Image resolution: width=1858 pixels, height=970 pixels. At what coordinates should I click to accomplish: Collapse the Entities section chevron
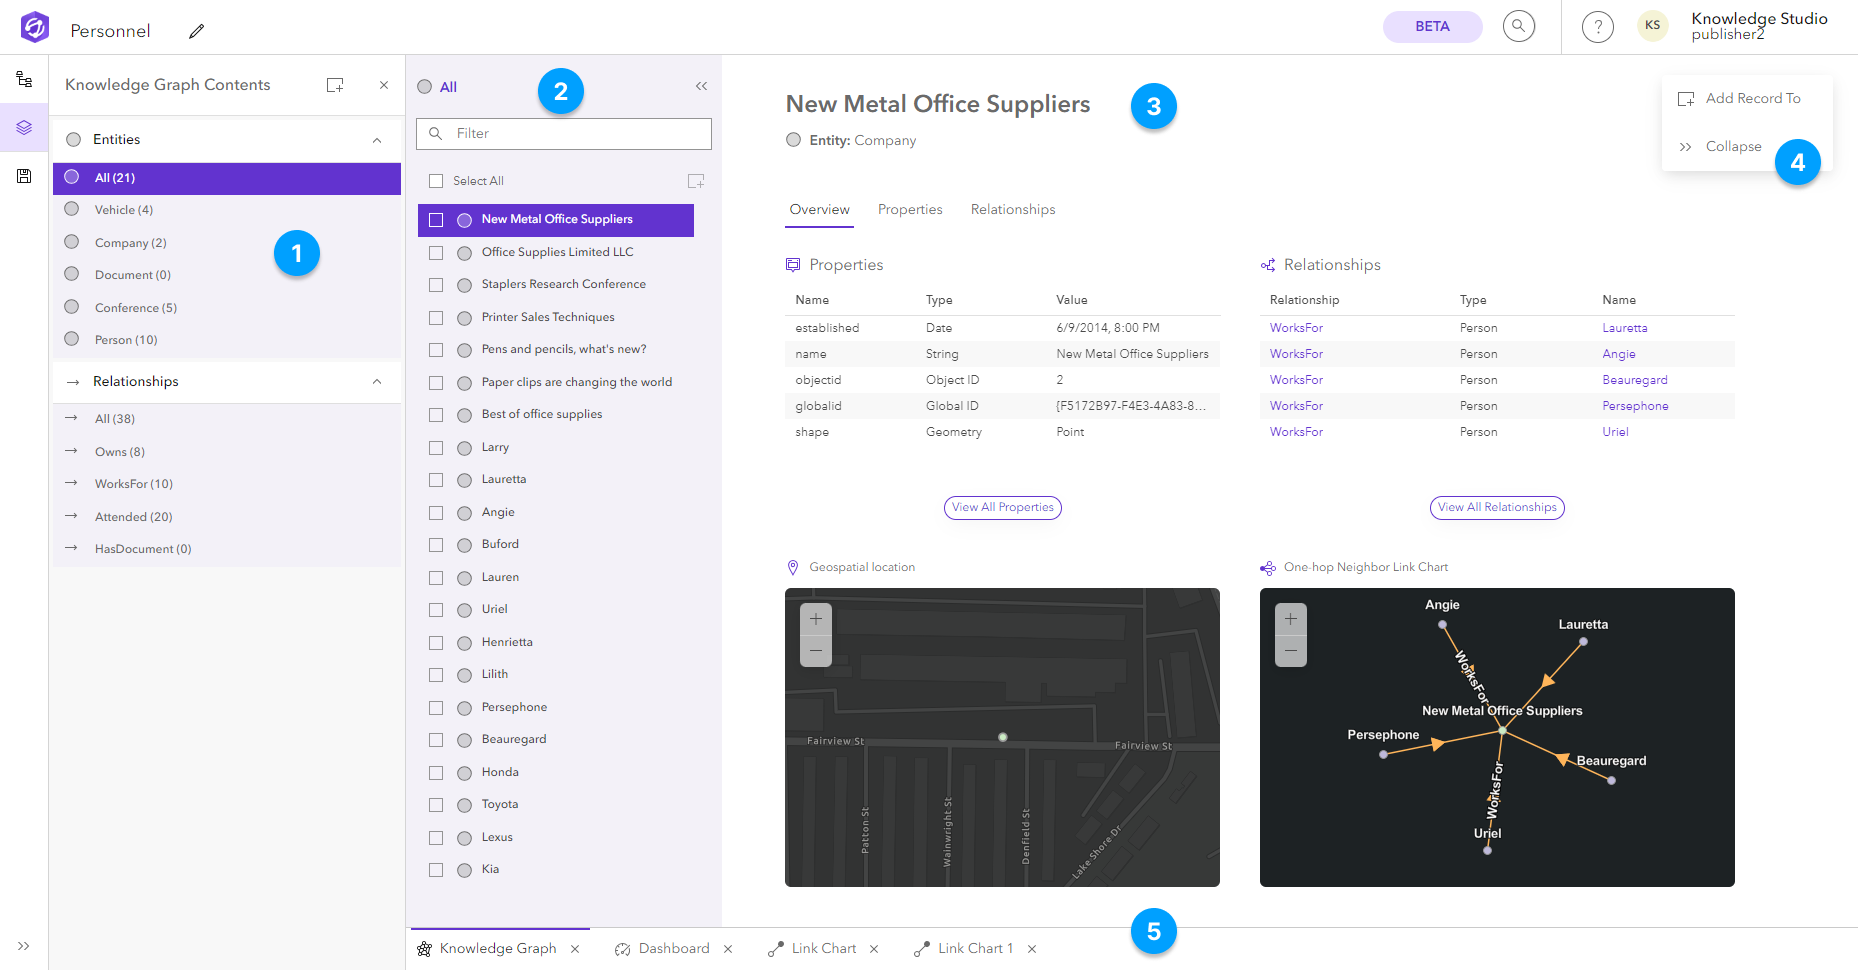pyautogui.click(x=377, y=140)
